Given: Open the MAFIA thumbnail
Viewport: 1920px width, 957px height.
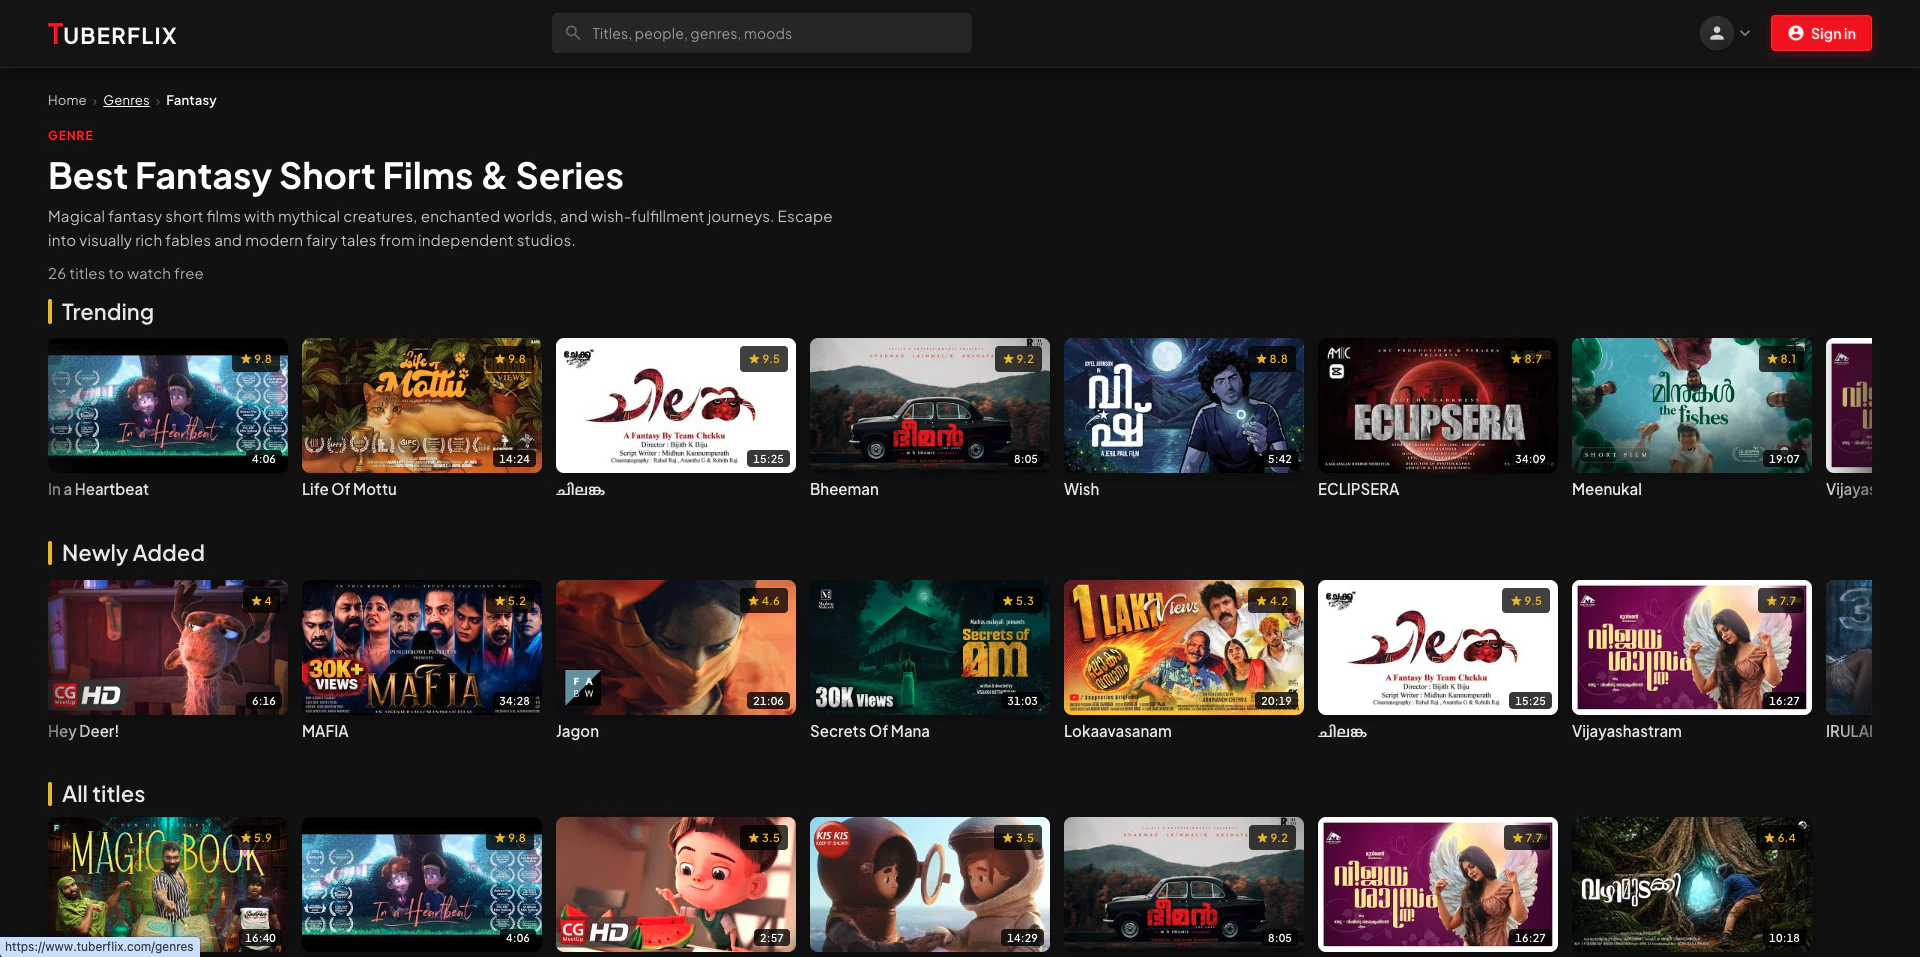Looking at the screenshot, I should tap(422, 647).
